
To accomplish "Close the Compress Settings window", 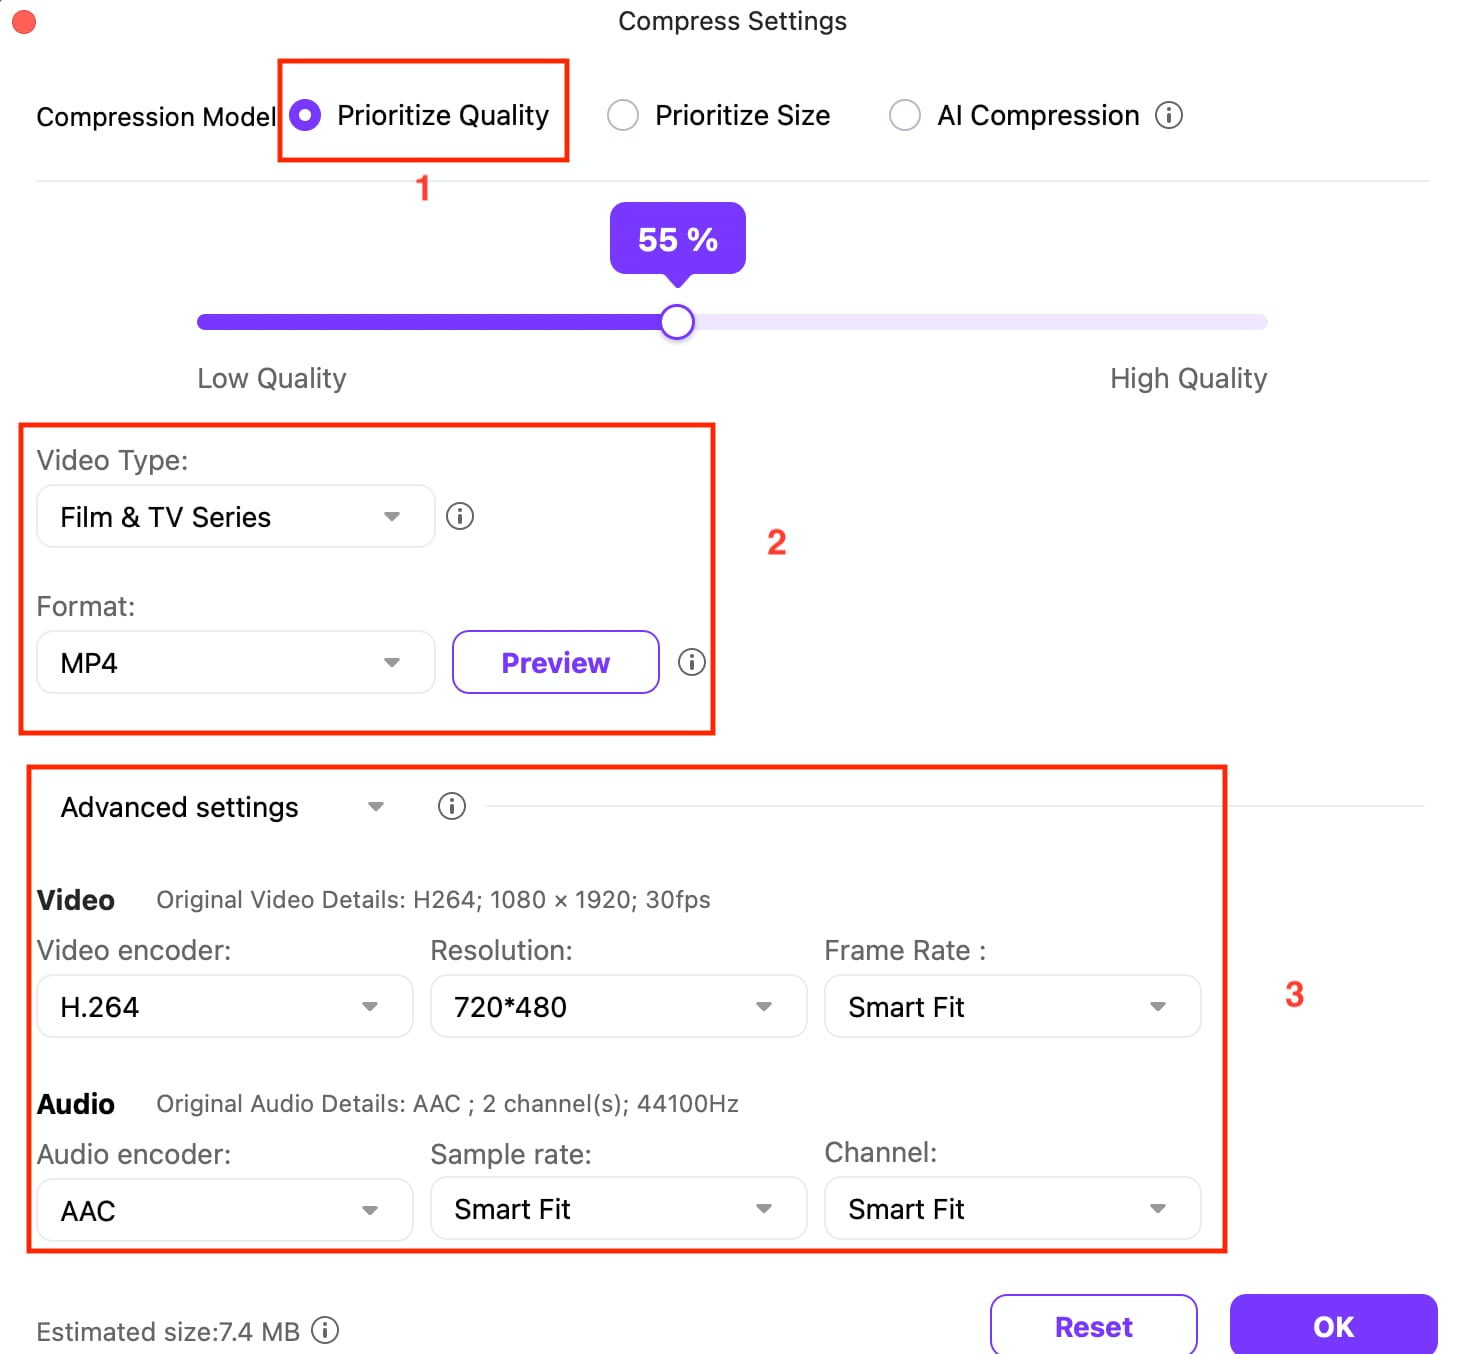I will [x=23, y=21].
